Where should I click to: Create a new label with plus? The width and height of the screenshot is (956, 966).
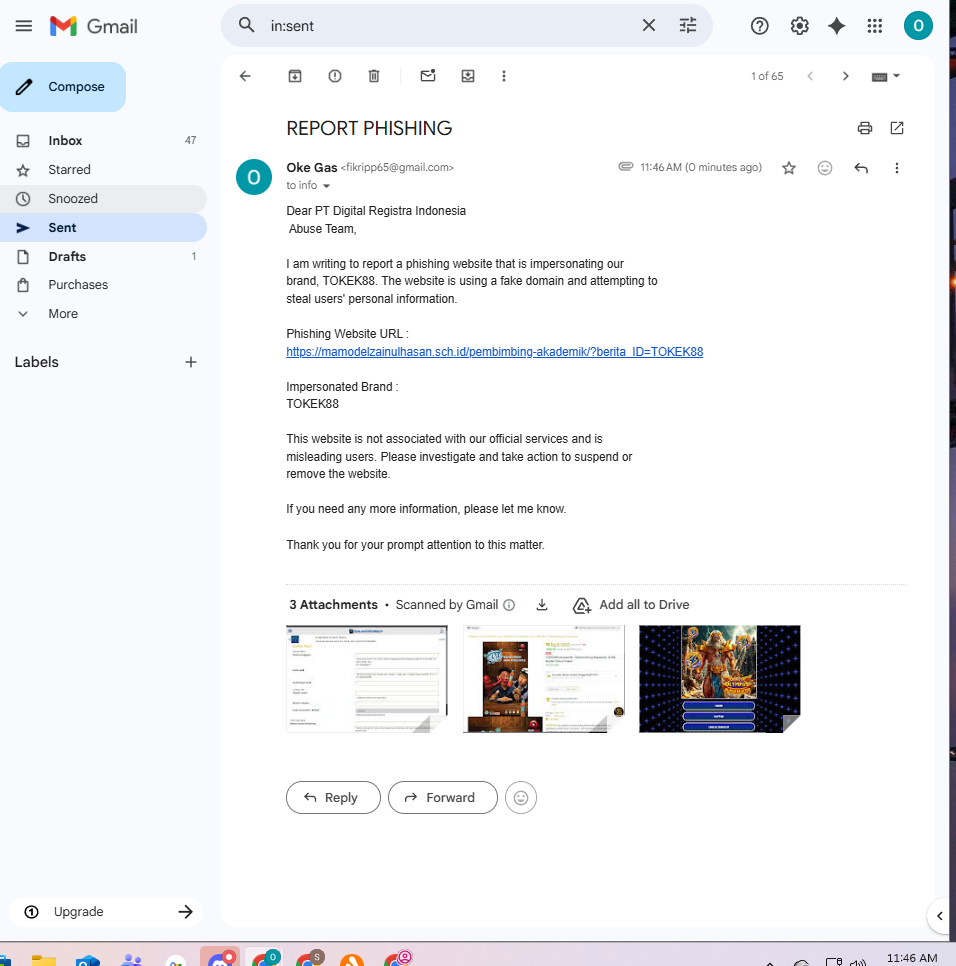point(191,362)
